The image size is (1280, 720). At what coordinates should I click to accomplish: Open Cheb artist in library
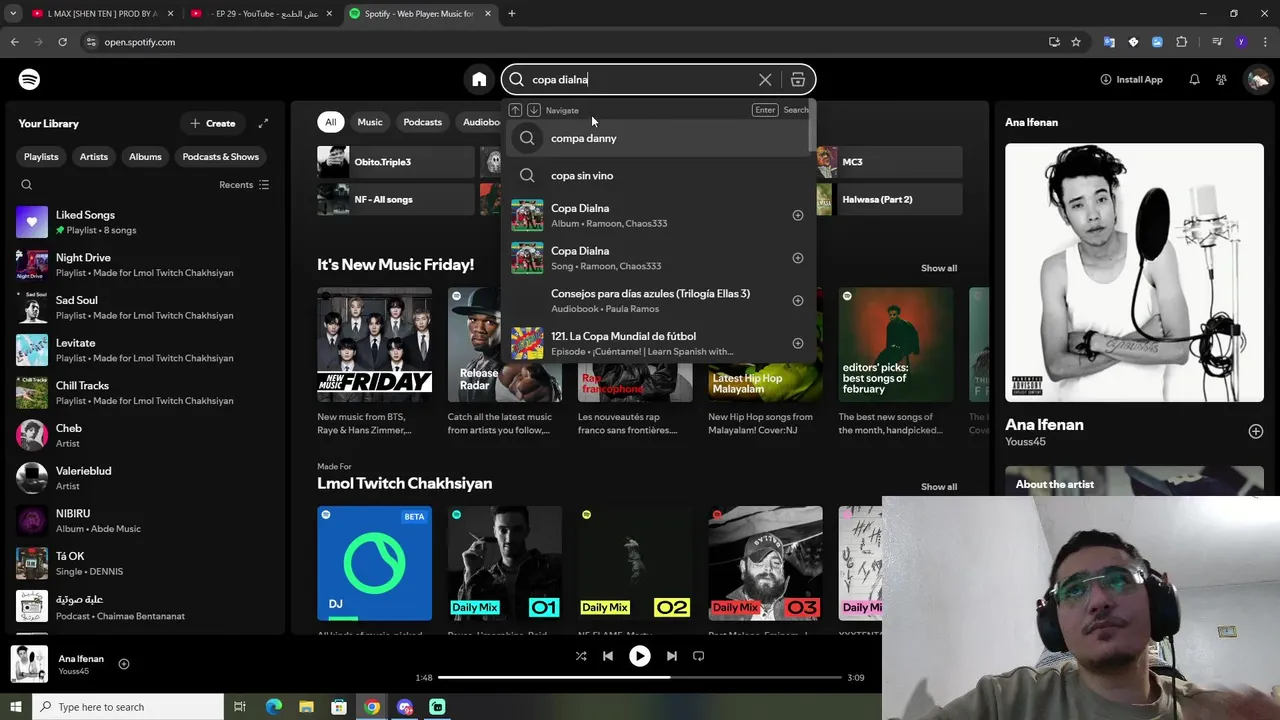pos(145,435)
